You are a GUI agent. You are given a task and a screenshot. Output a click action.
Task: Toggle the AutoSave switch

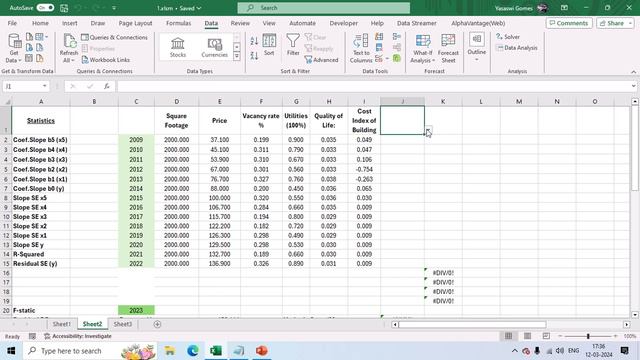45,8
